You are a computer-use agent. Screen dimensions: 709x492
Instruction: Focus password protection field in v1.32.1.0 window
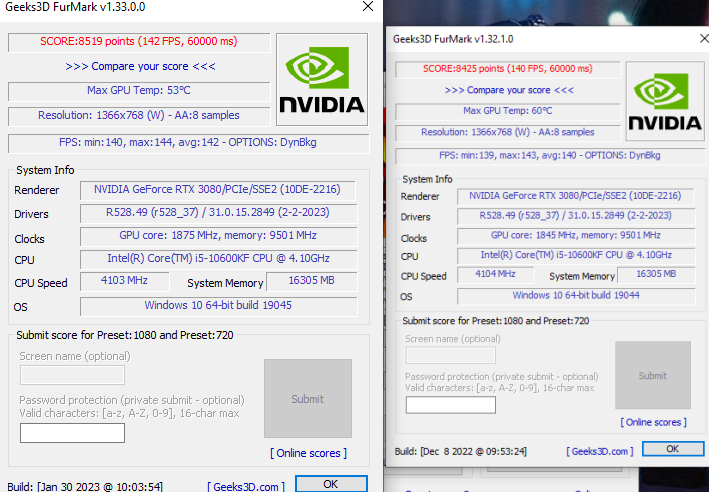click(x=451, y=405)
